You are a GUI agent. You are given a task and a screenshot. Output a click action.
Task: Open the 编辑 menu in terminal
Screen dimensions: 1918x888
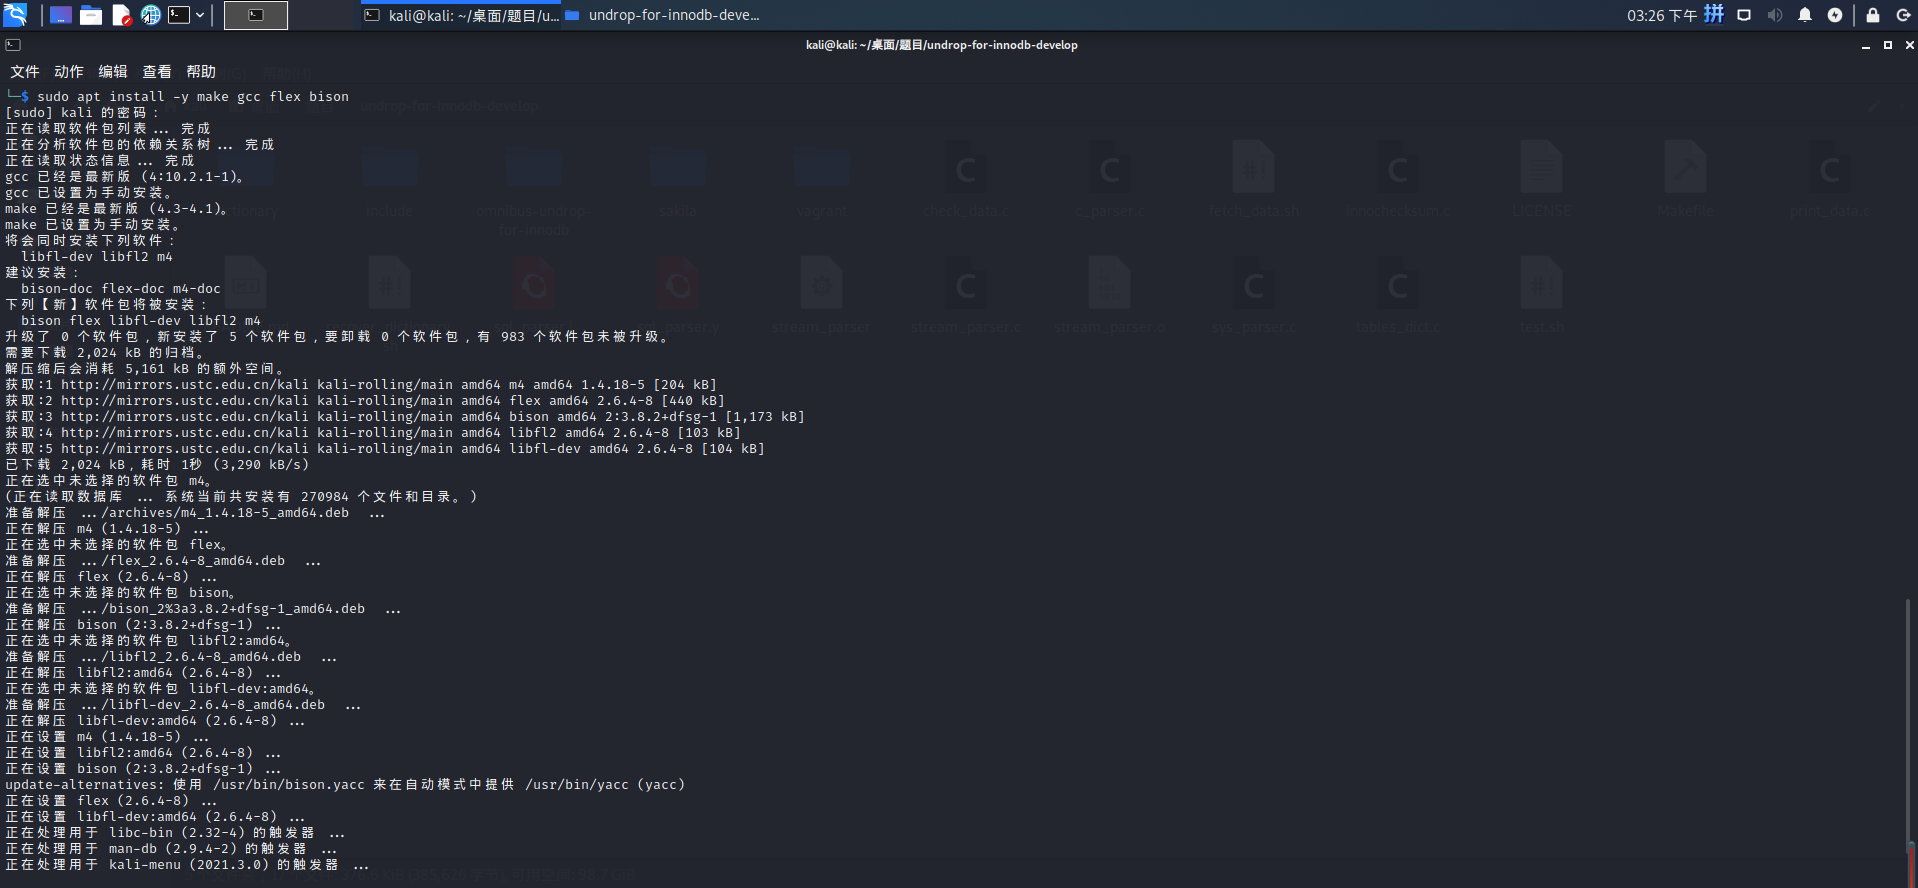click(113, 72)
